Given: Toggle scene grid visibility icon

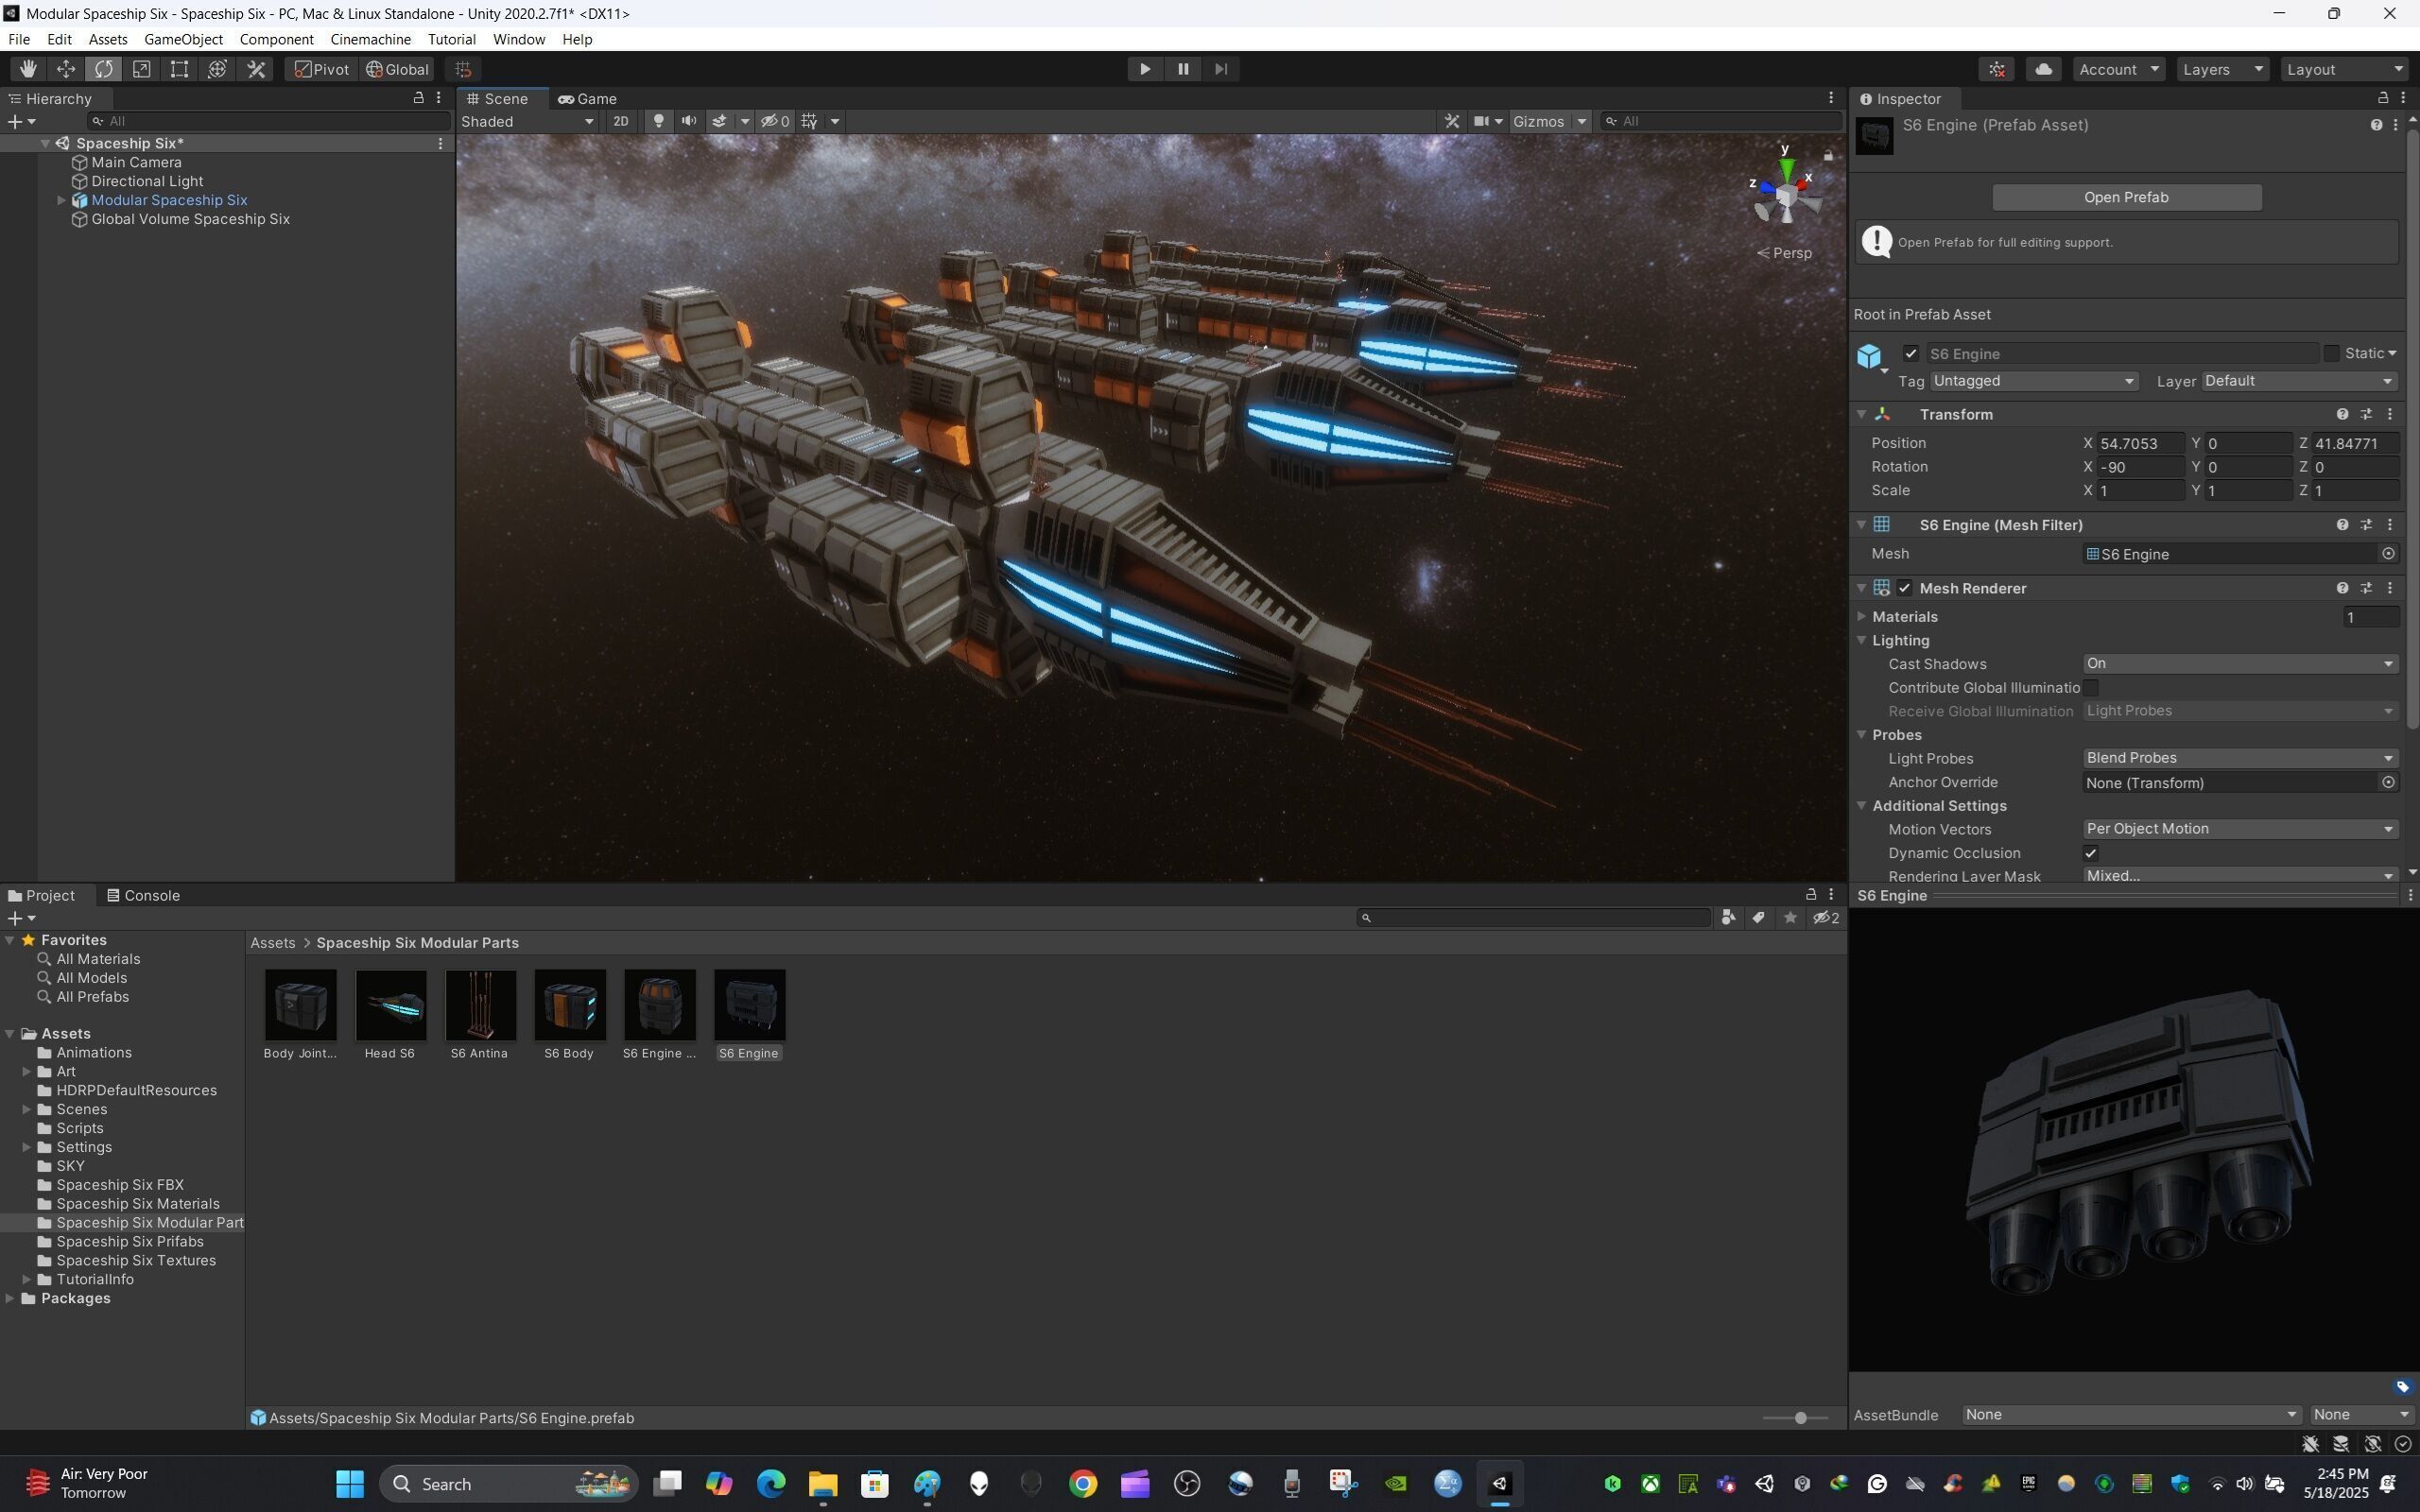Looking at the screenshot, I should (810, 121).
